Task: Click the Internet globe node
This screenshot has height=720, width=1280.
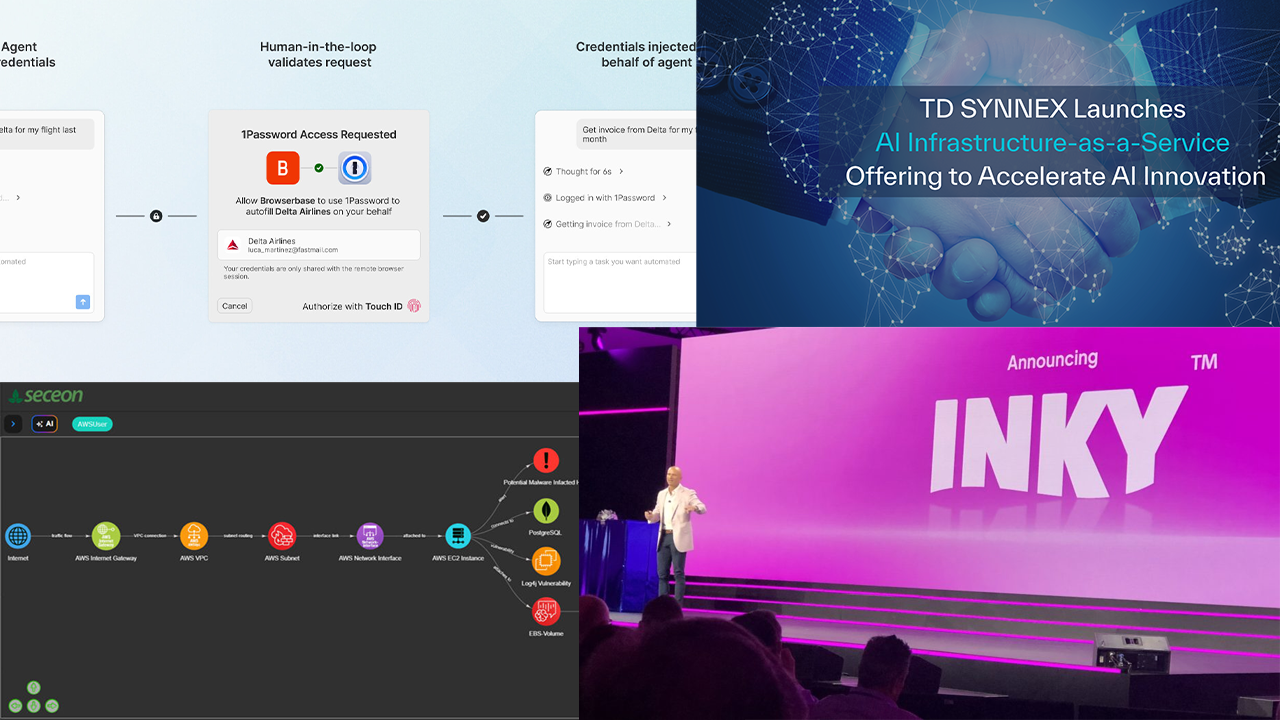Action: pyautogui.click(x=18, y=535)
